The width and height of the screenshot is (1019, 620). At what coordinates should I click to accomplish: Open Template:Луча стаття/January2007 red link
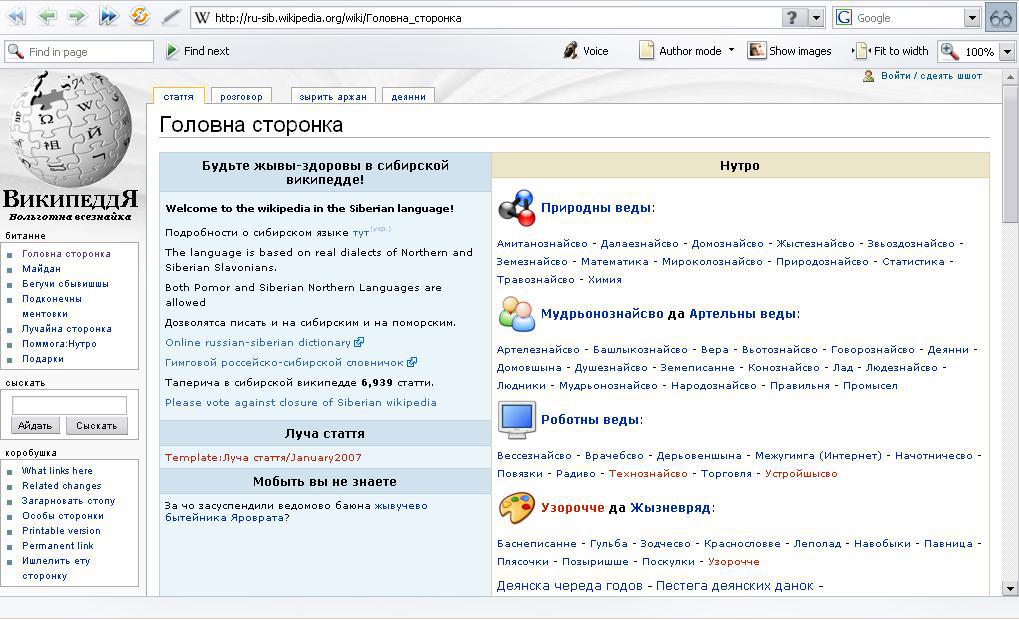263,458
